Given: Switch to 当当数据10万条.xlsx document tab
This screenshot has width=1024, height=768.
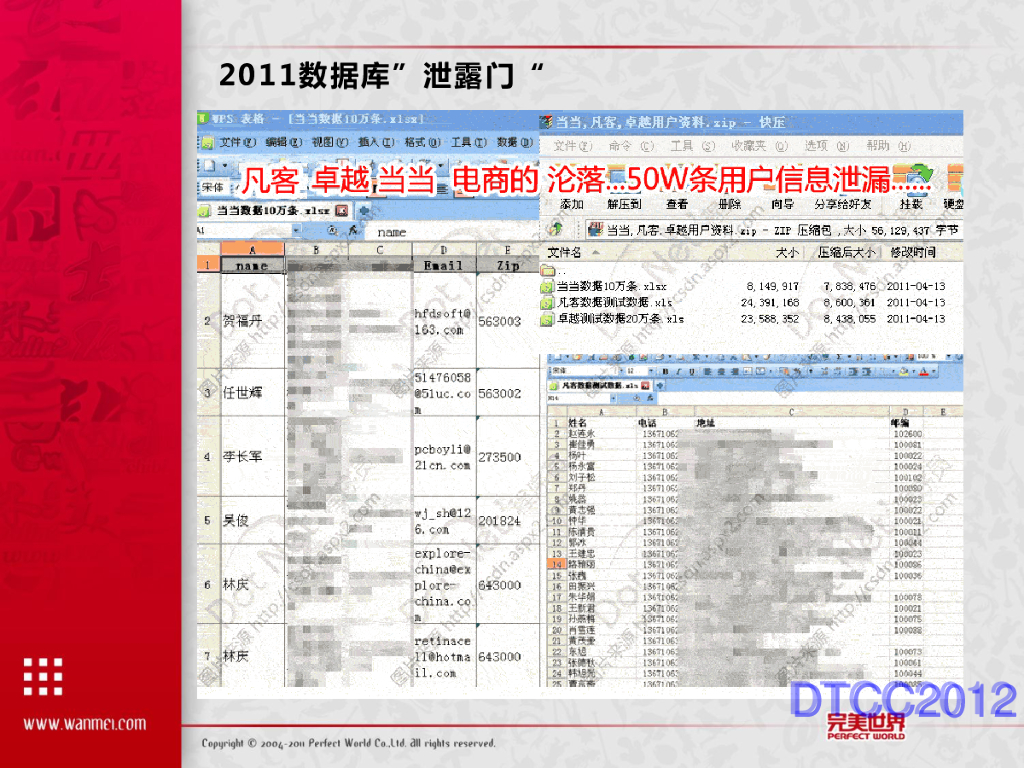Looking at the screenshot, I should pyautogui.click(x=273, y=211).
